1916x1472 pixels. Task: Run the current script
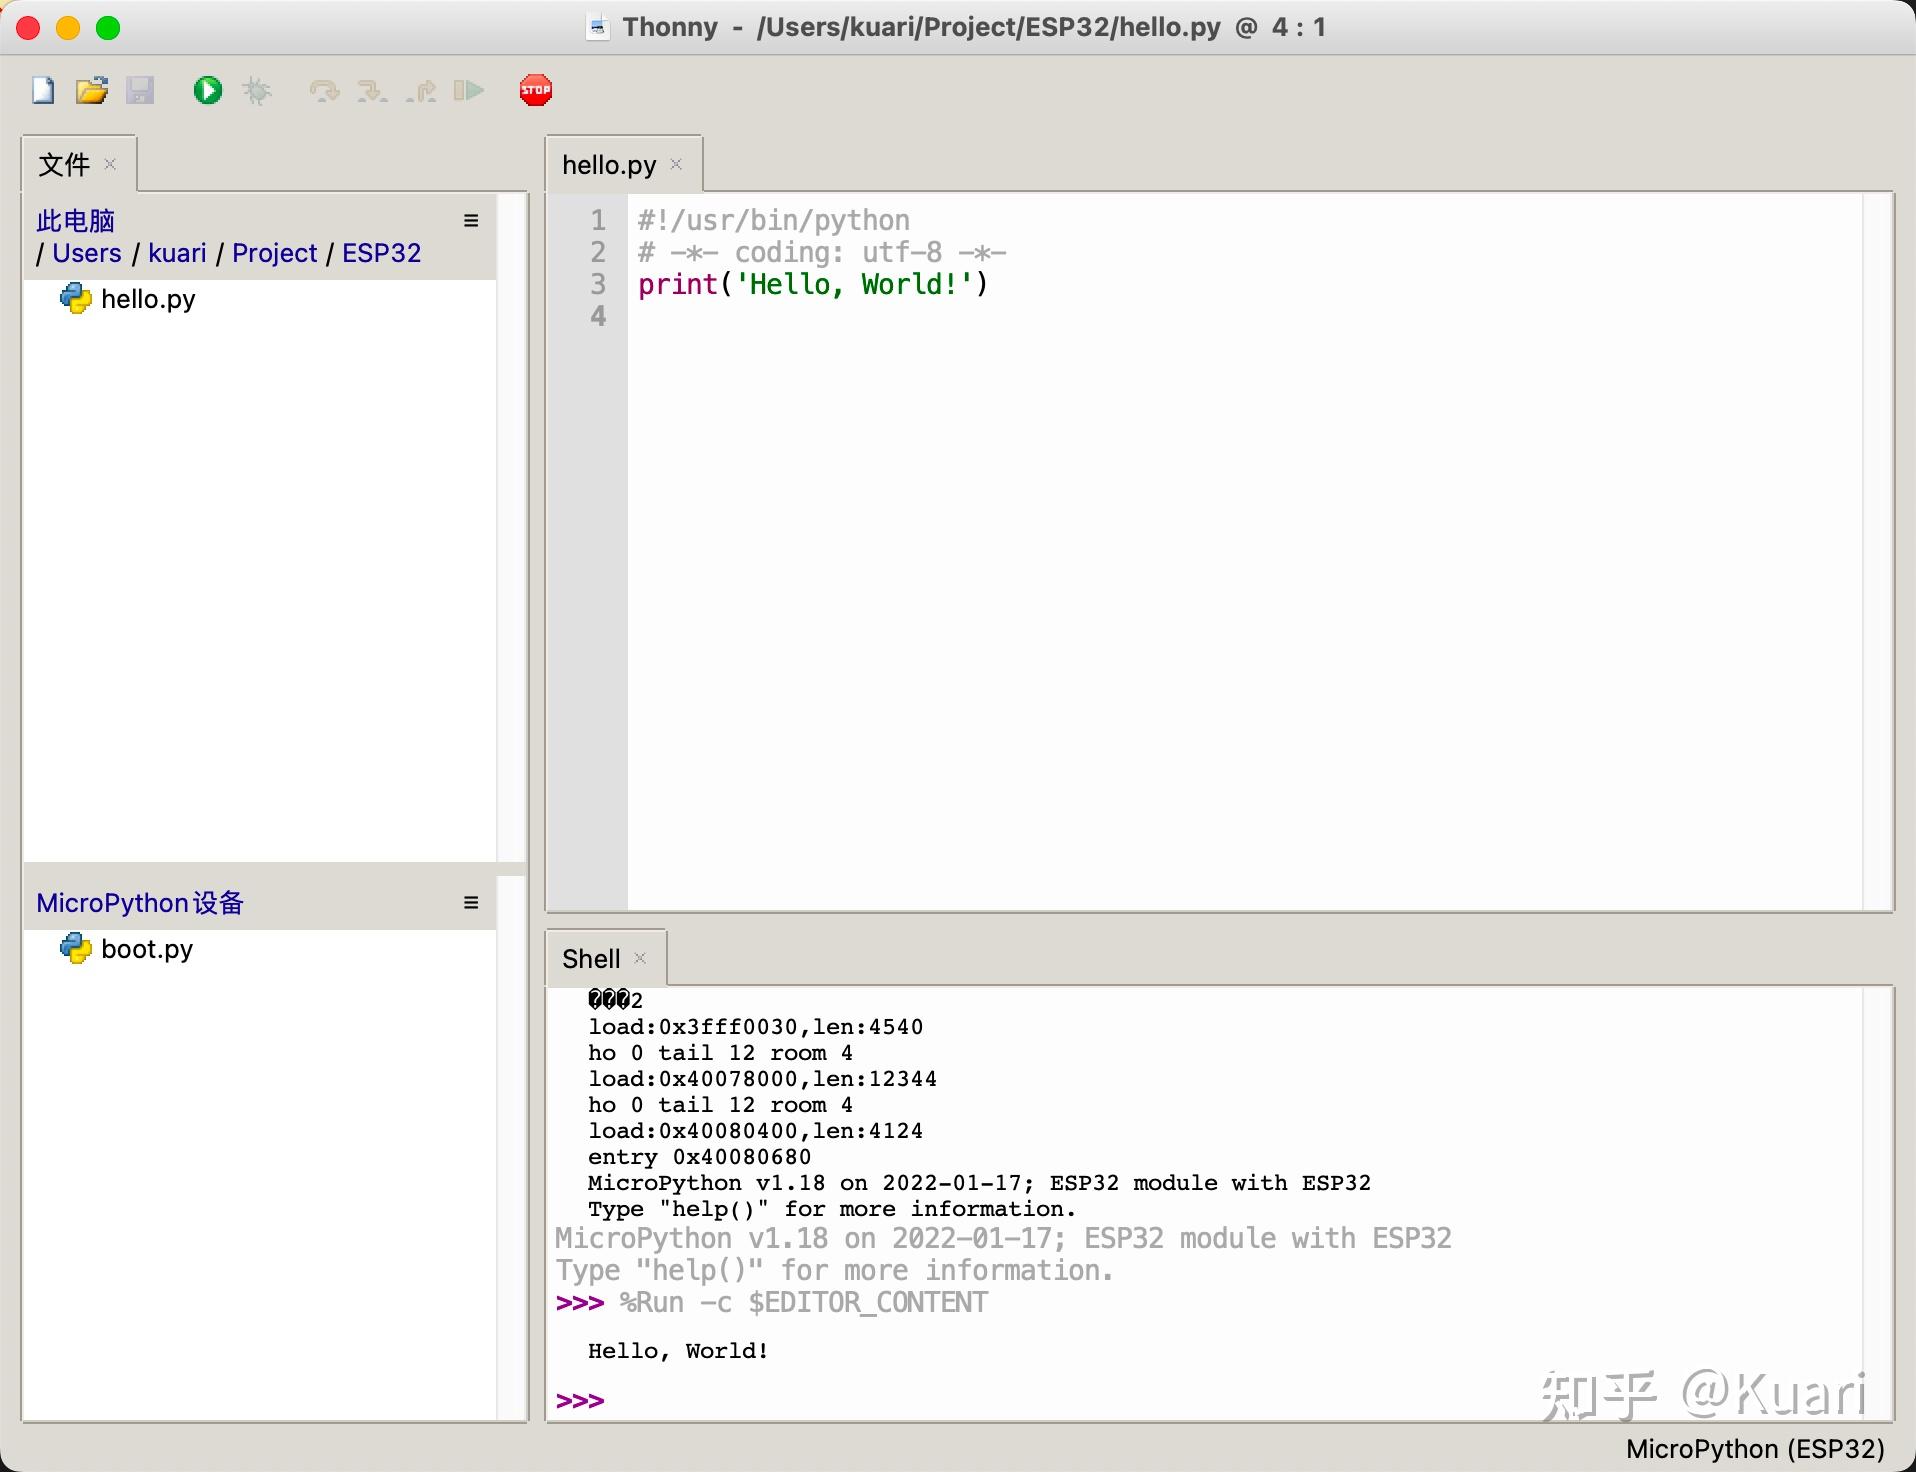[207, 90]
